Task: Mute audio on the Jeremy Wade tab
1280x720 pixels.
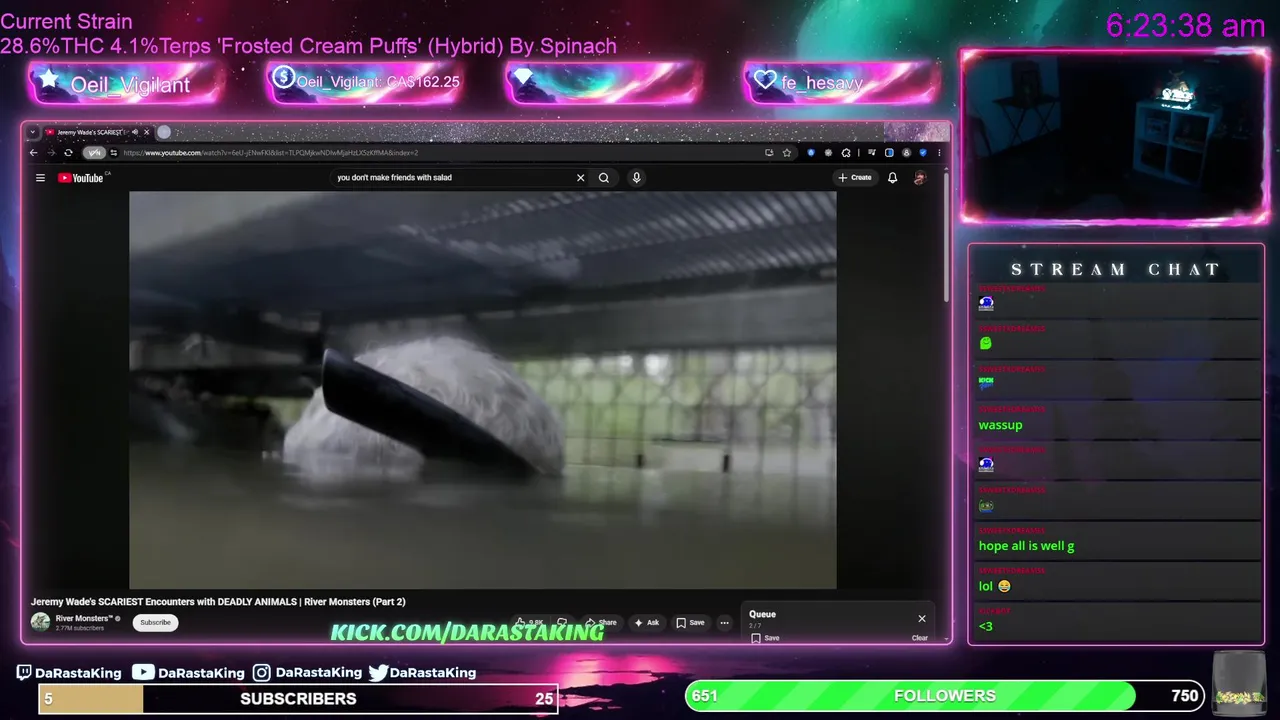Action: coord(135,132)
